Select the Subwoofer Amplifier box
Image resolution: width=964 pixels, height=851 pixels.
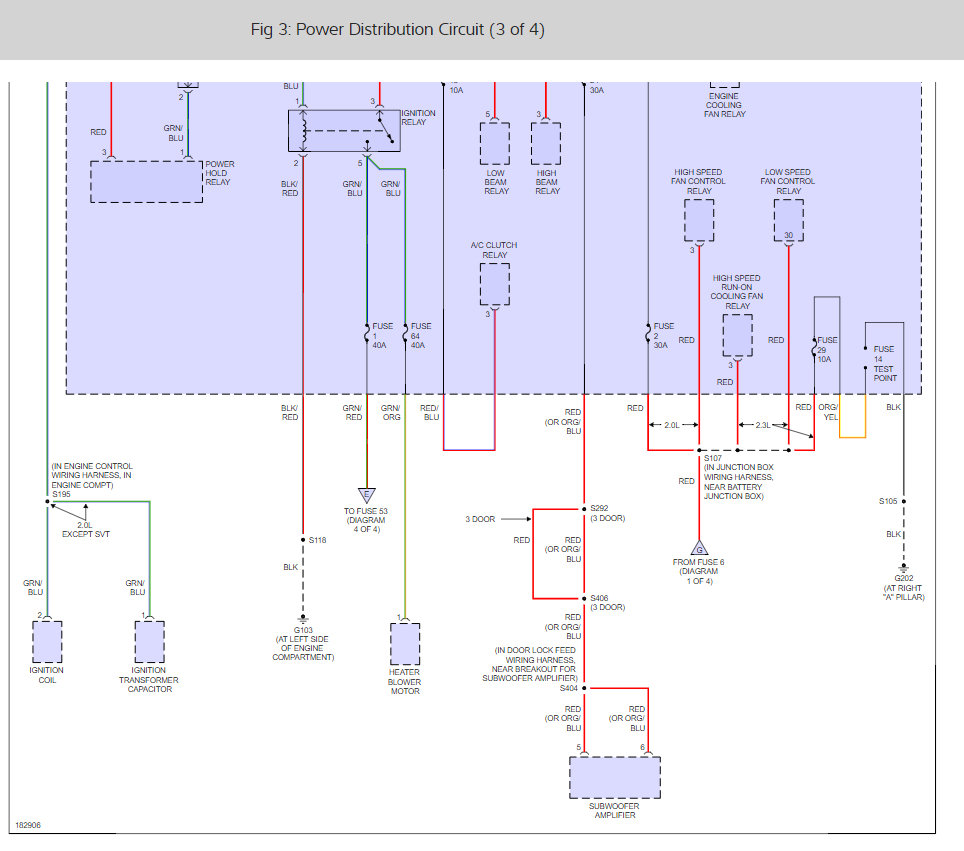coord(615,778)
